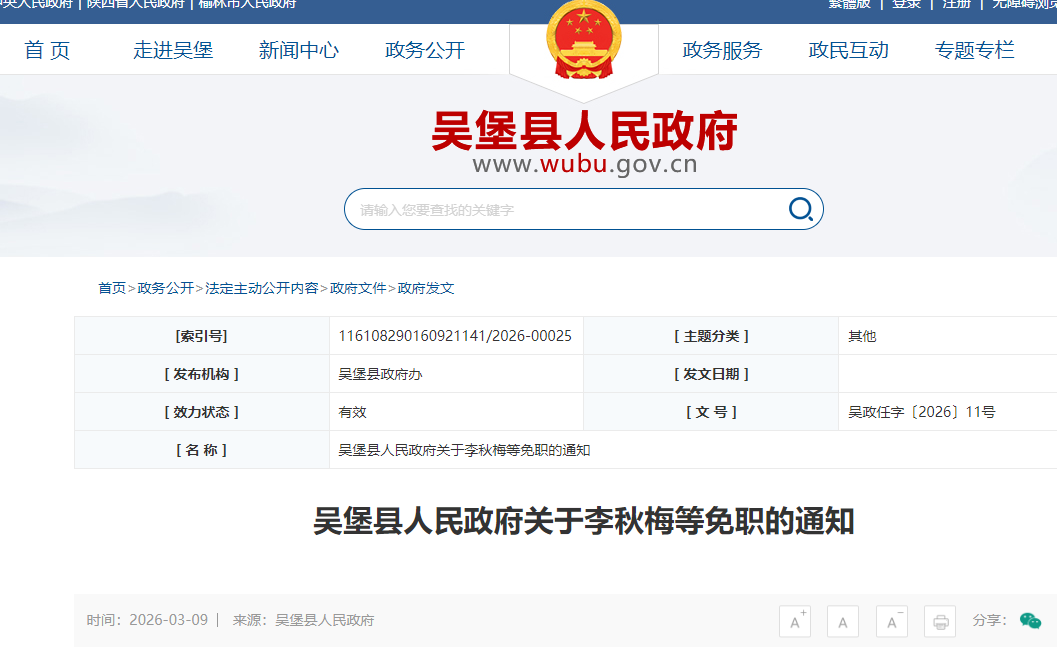Open 专题专栏 navigation item

click(974, 50)
